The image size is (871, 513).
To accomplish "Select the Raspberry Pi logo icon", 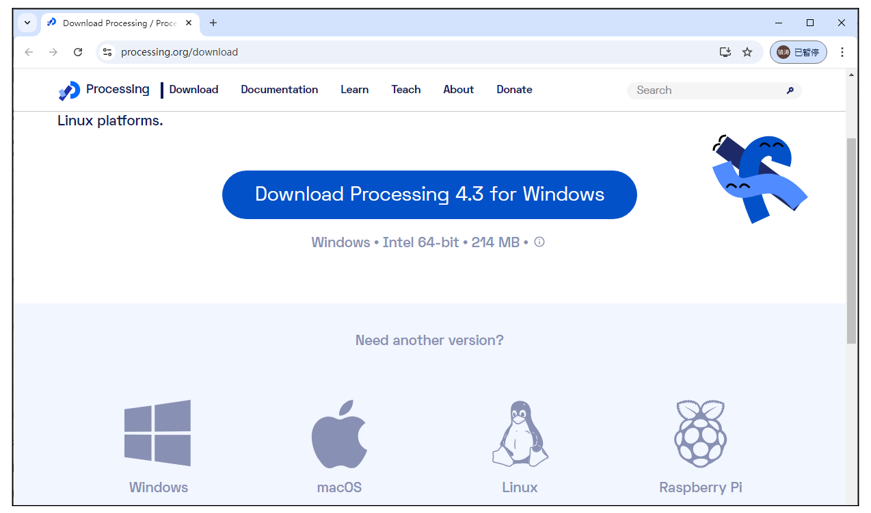I will coord(700,434).
